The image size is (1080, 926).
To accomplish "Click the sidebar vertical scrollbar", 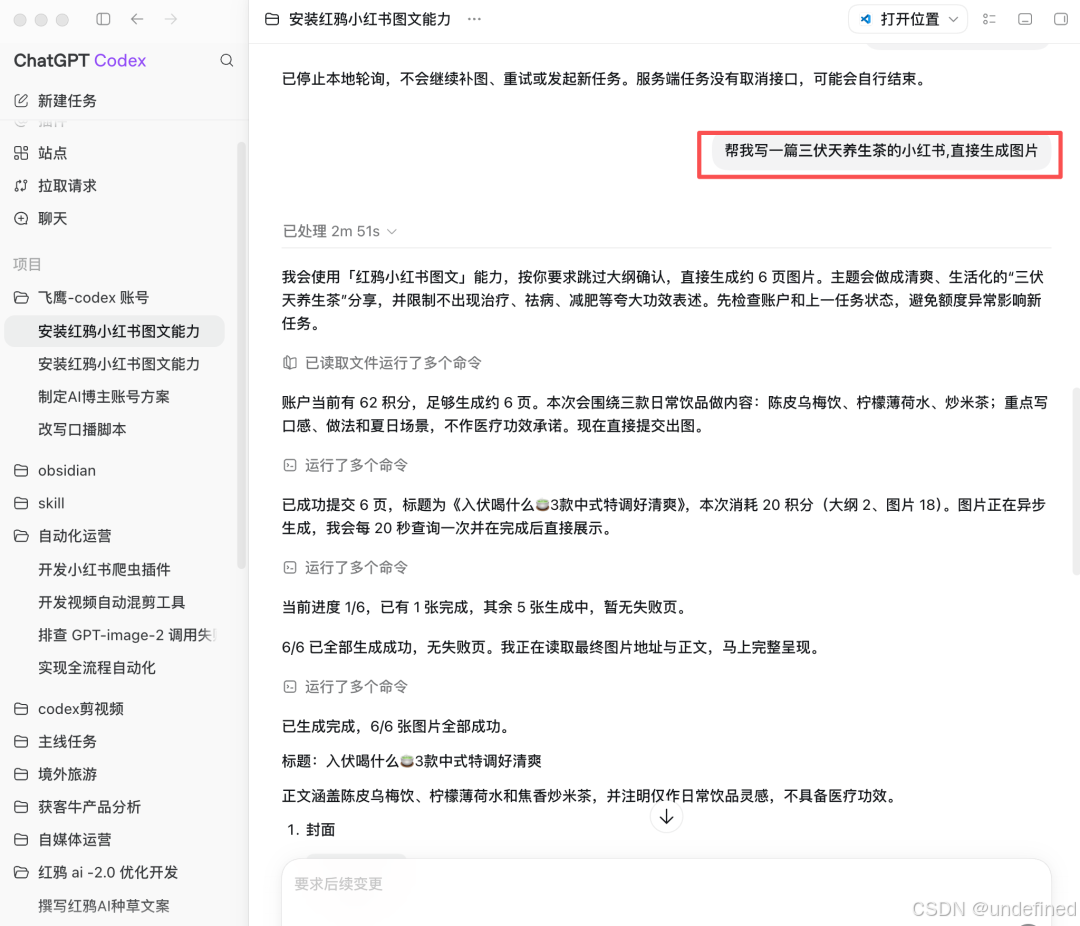I will pyautogui.click(x=241, y=355).
